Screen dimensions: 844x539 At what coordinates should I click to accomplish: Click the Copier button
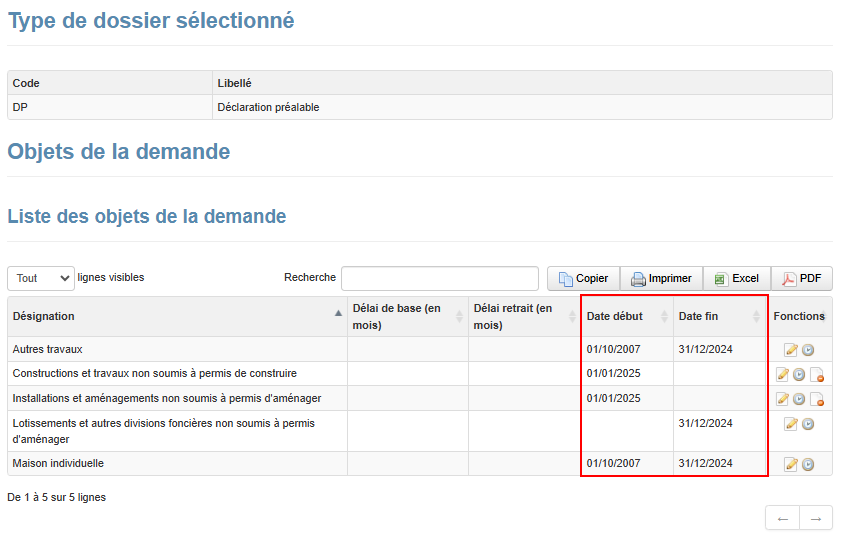point(583,279)
